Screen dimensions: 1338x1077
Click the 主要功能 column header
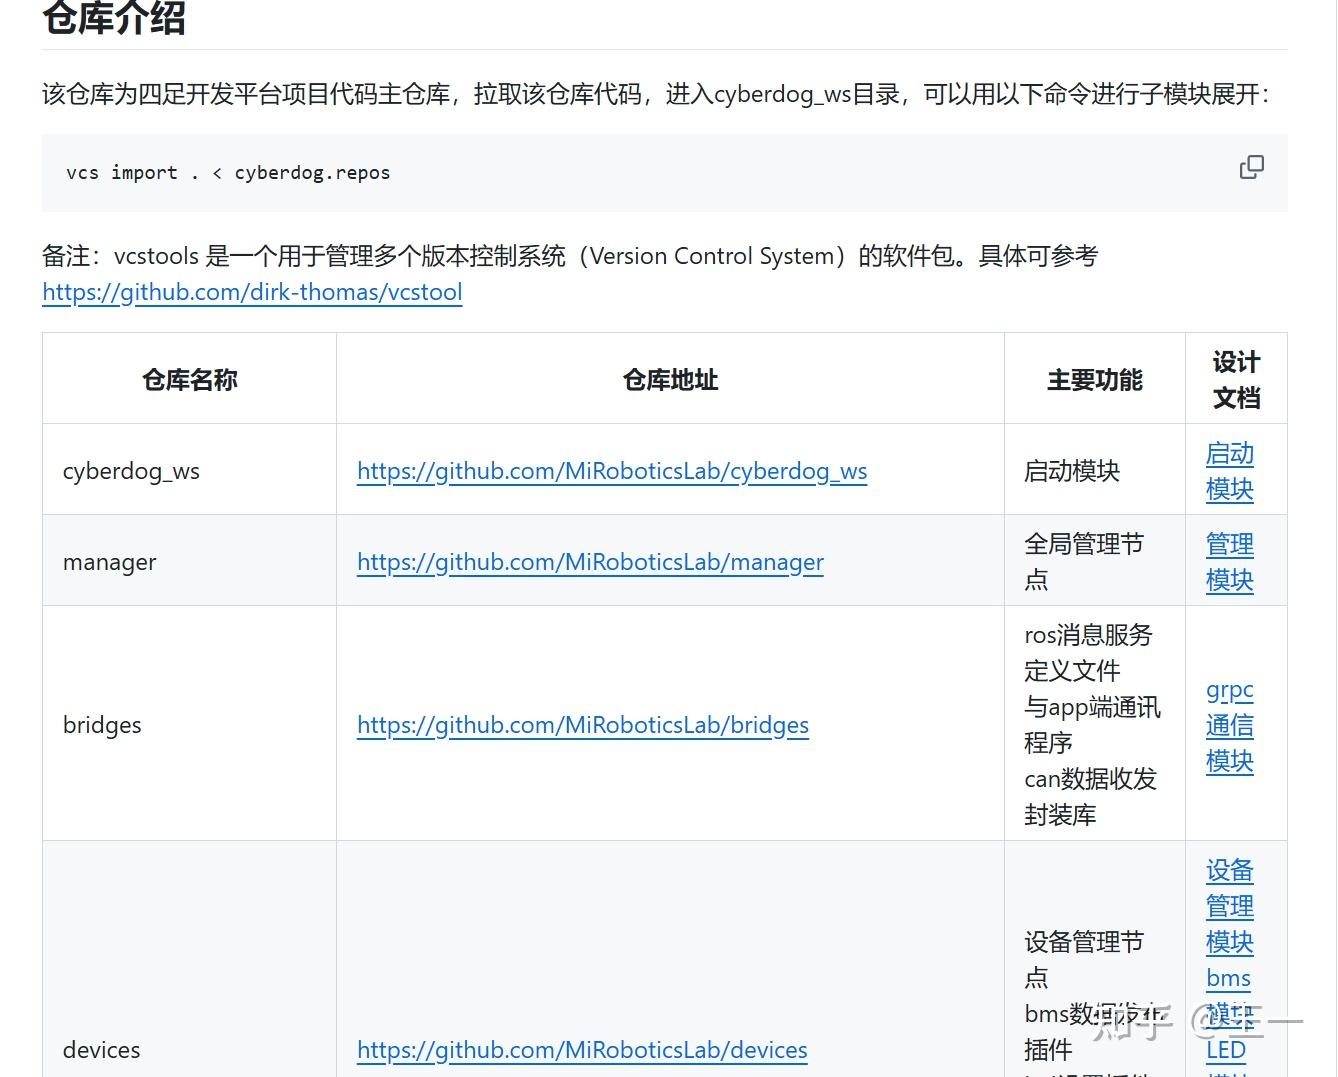[1094, 379]
